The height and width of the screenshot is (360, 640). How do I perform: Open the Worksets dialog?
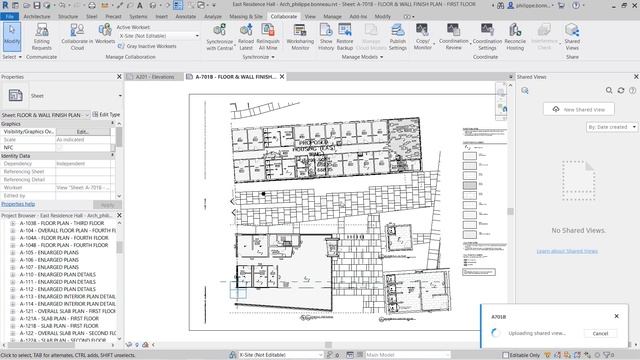coord(105,34)
